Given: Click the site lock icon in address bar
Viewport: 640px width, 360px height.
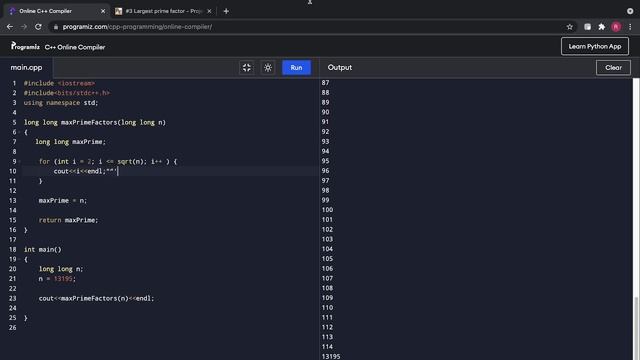Looking at the screenshot, I should pyautogui.click(x=56, y=27).
